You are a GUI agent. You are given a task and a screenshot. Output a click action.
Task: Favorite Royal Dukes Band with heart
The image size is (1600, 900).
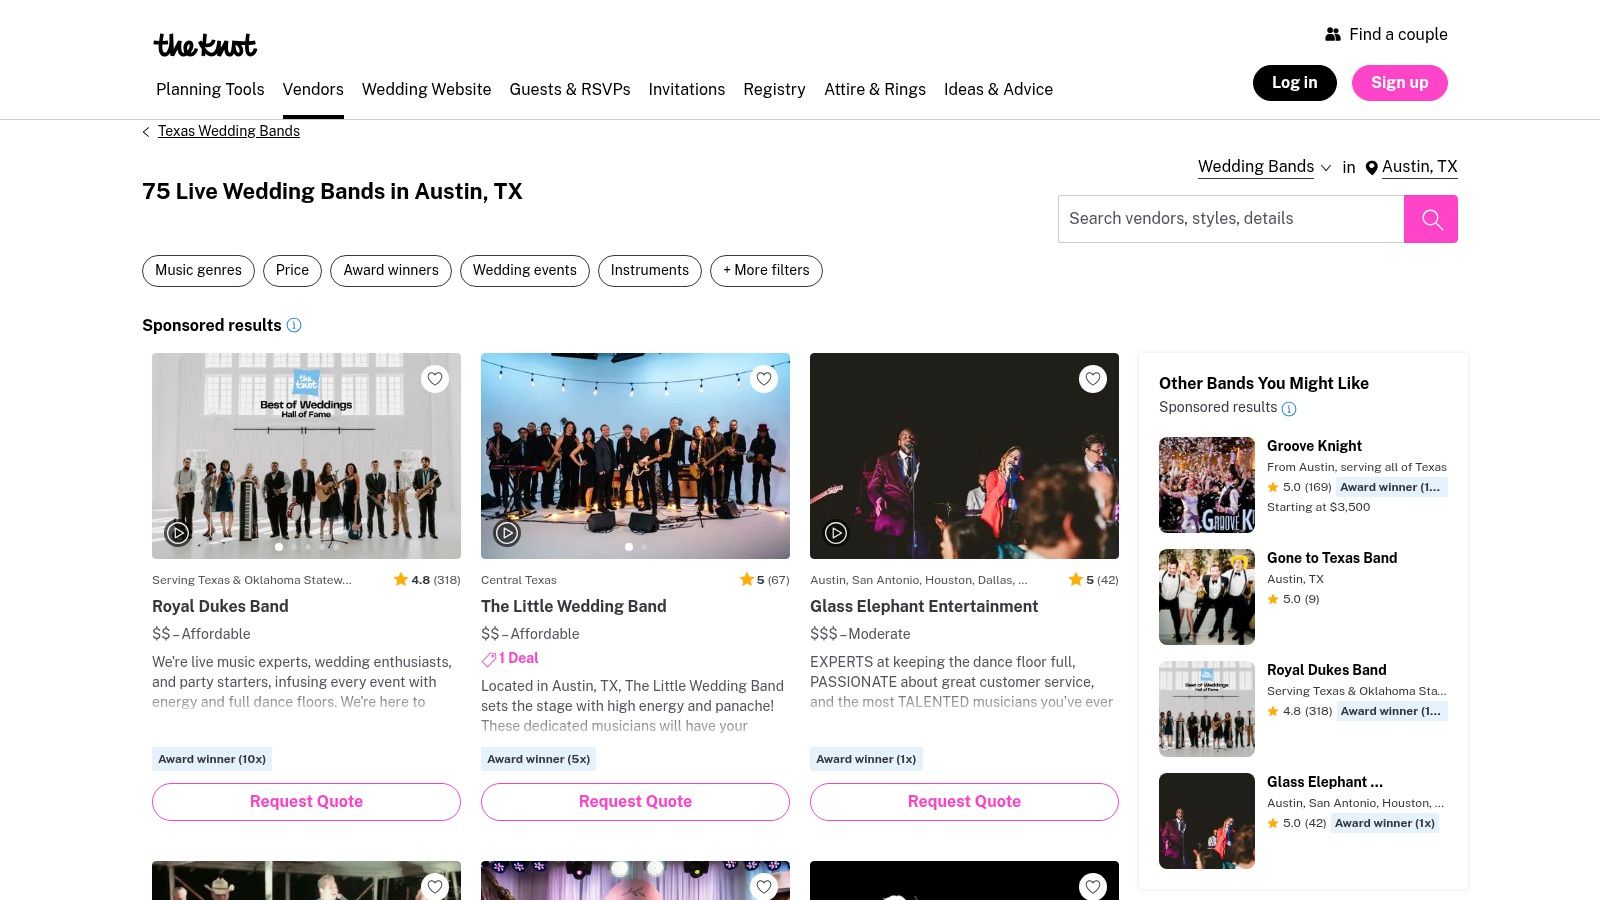pos(435,379)
